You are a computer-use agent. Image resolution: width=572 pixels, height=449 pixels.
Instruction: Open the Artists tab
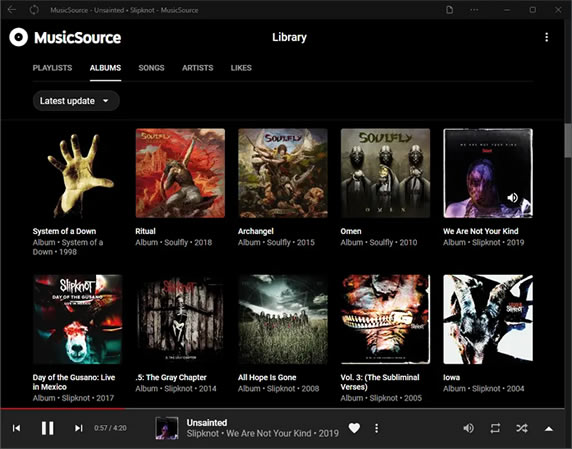198,68
